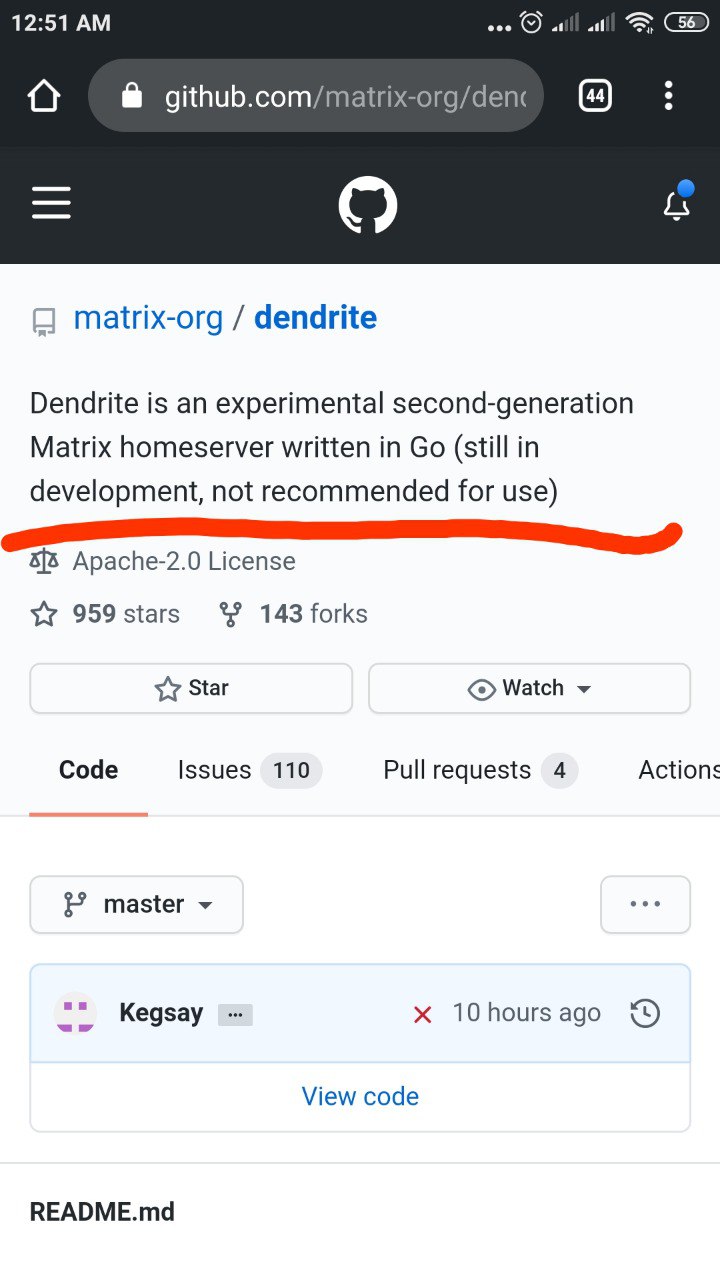Tap the View code link
This screenshot has width=720, height=1280.
click(x=360, y=1096)
